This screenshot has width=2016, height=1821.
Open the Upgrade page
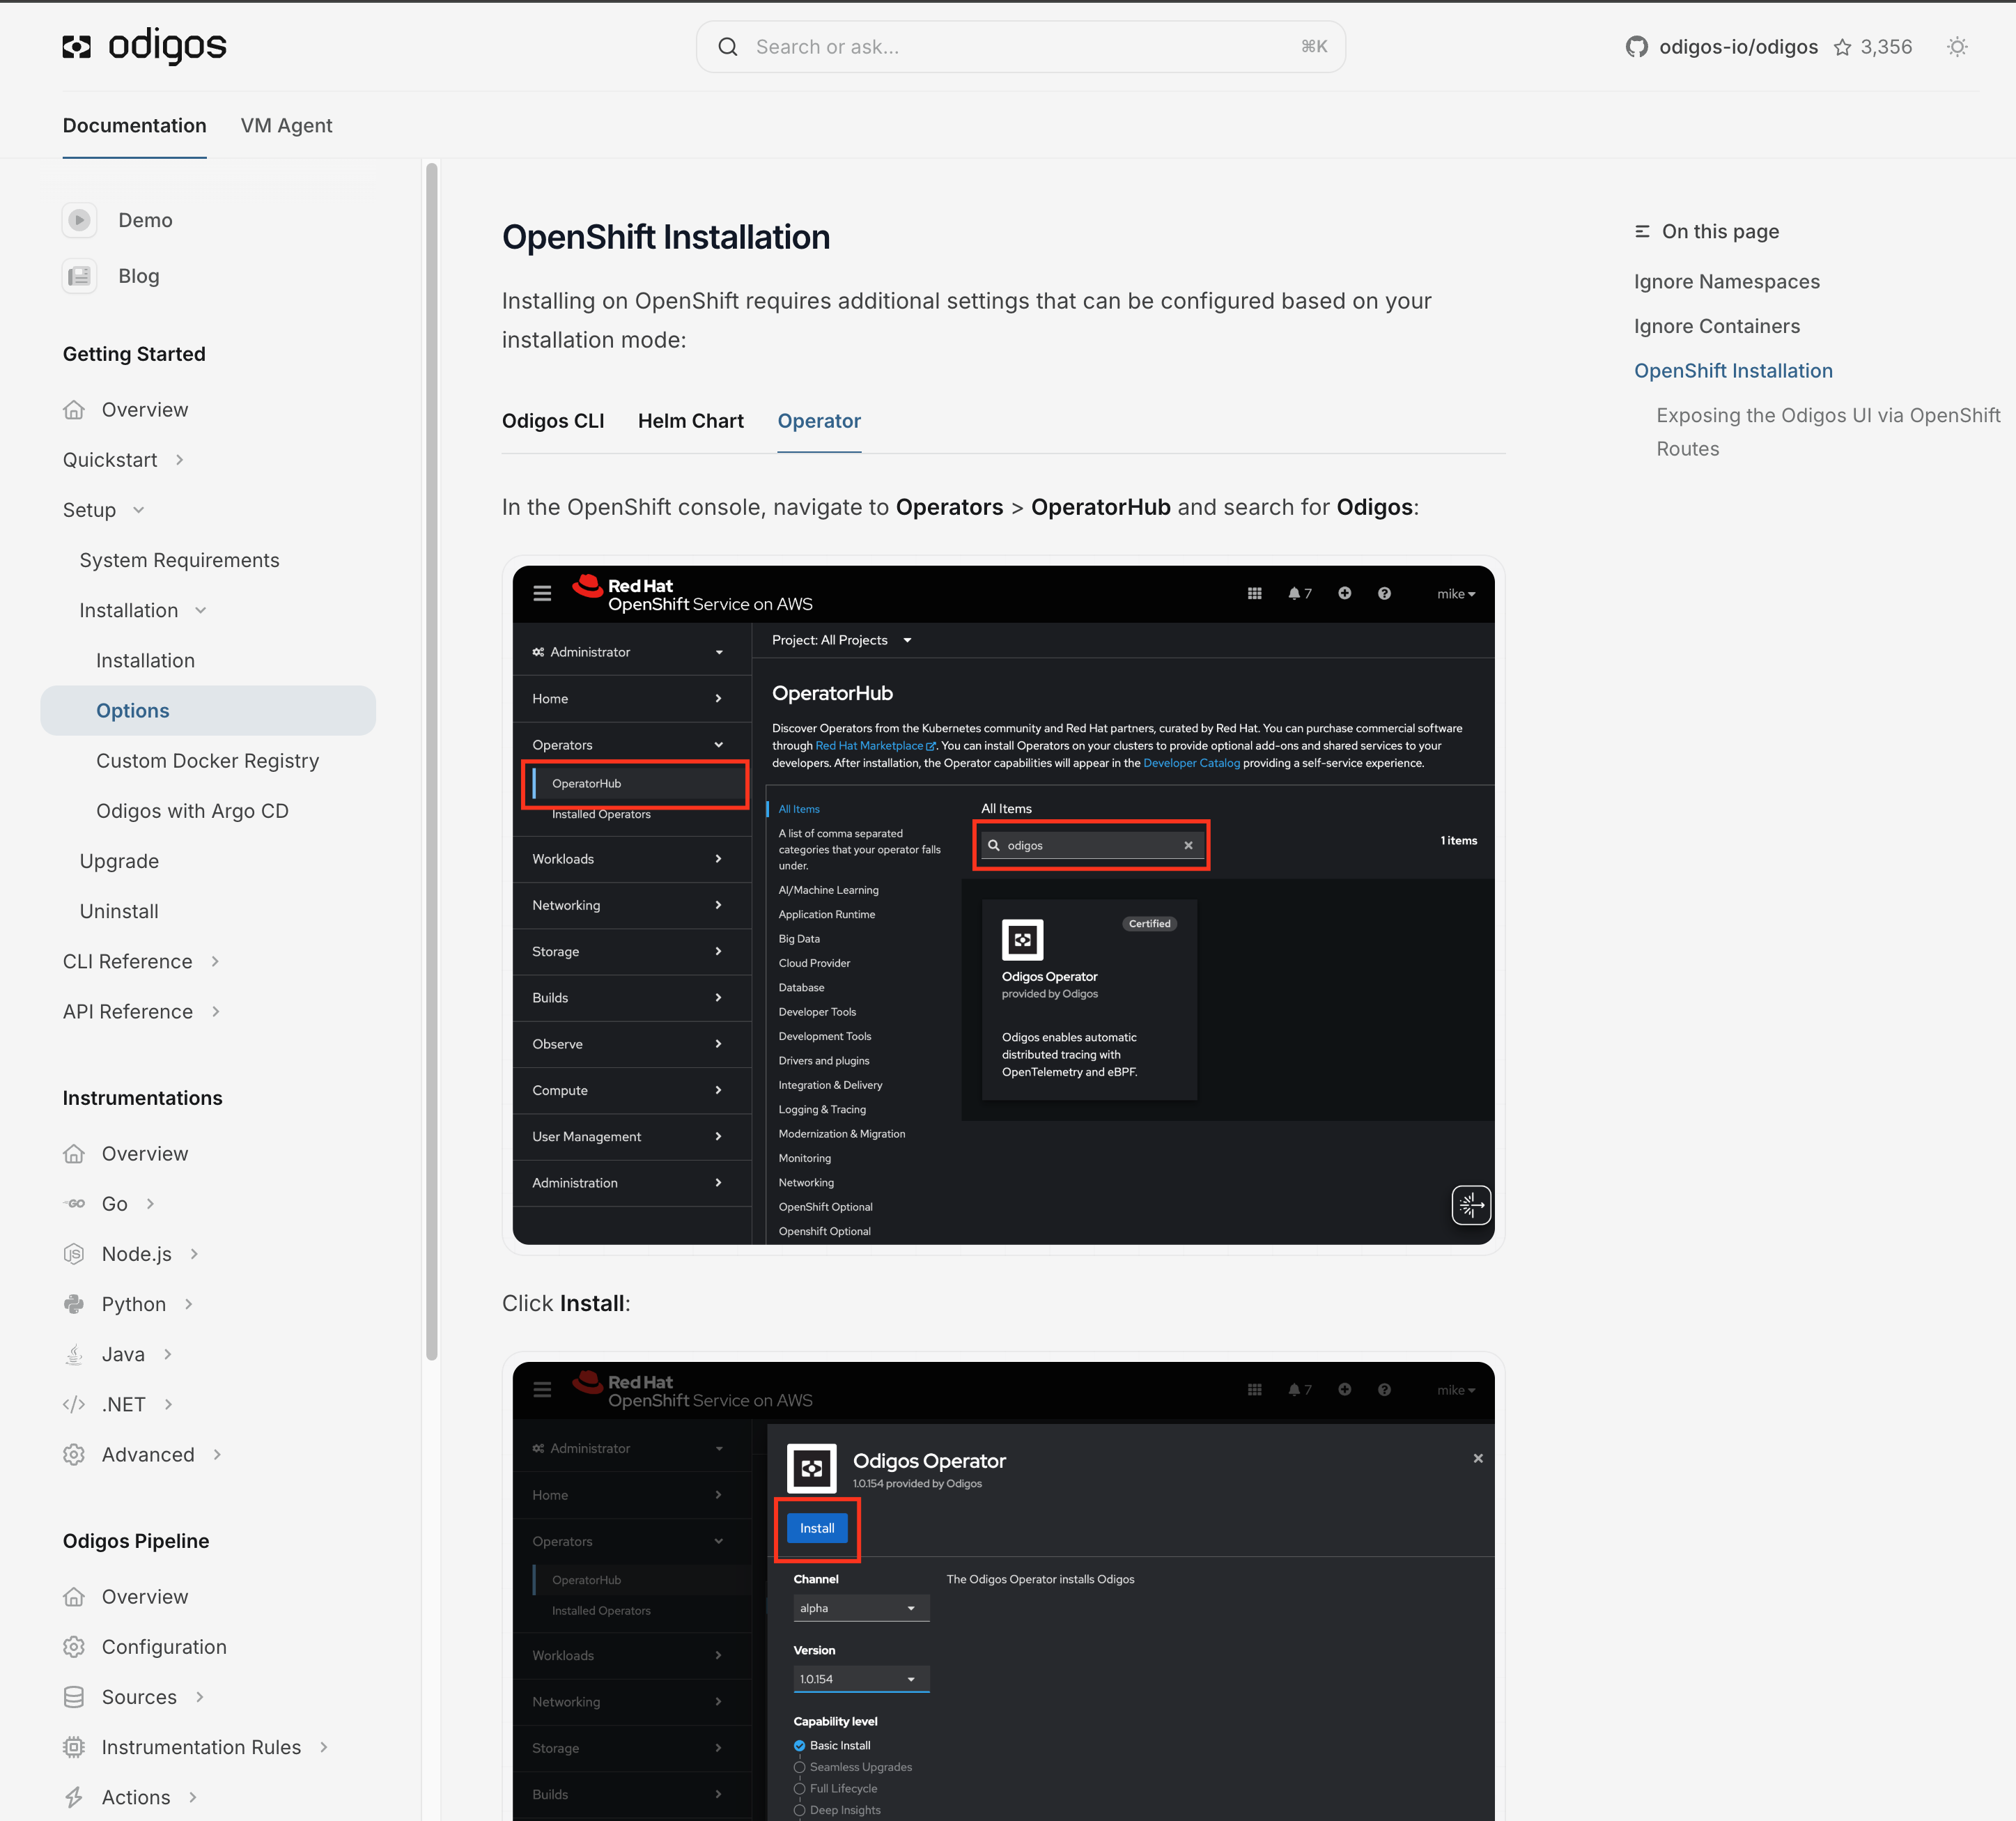click(120, 861)
